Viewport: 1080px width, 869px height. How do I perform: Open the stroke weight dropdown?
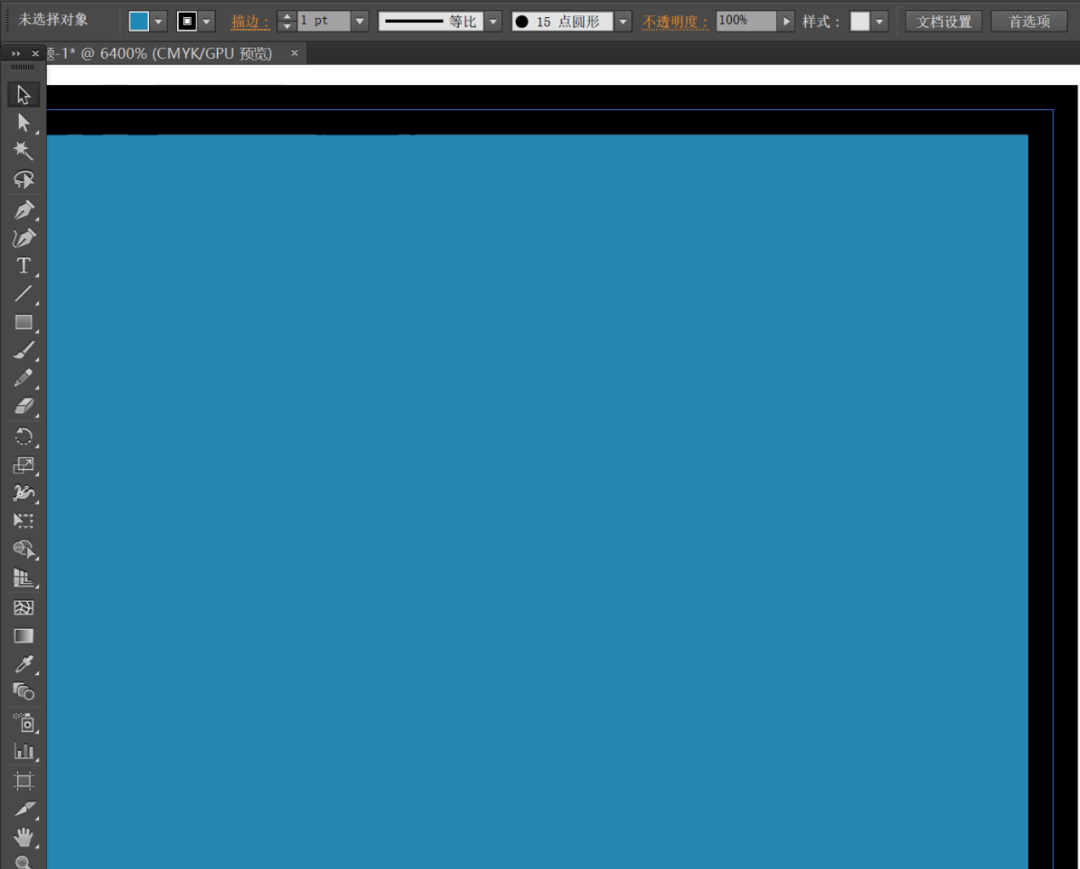[360, 21]
